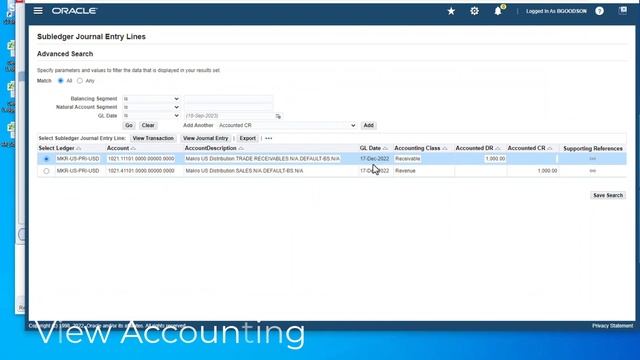Screen dimensions: 640x360
Task: Click the Add button
Action: [369, 125]
